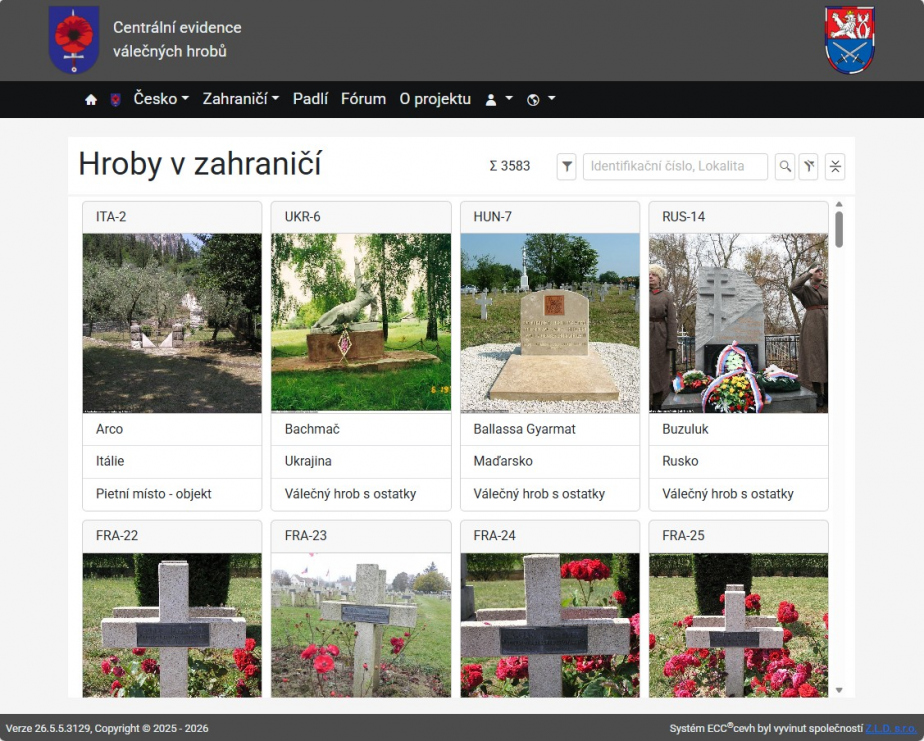Click the red poppy emblem logo
The width and height of the screenshot is (924, 741).
74,39
